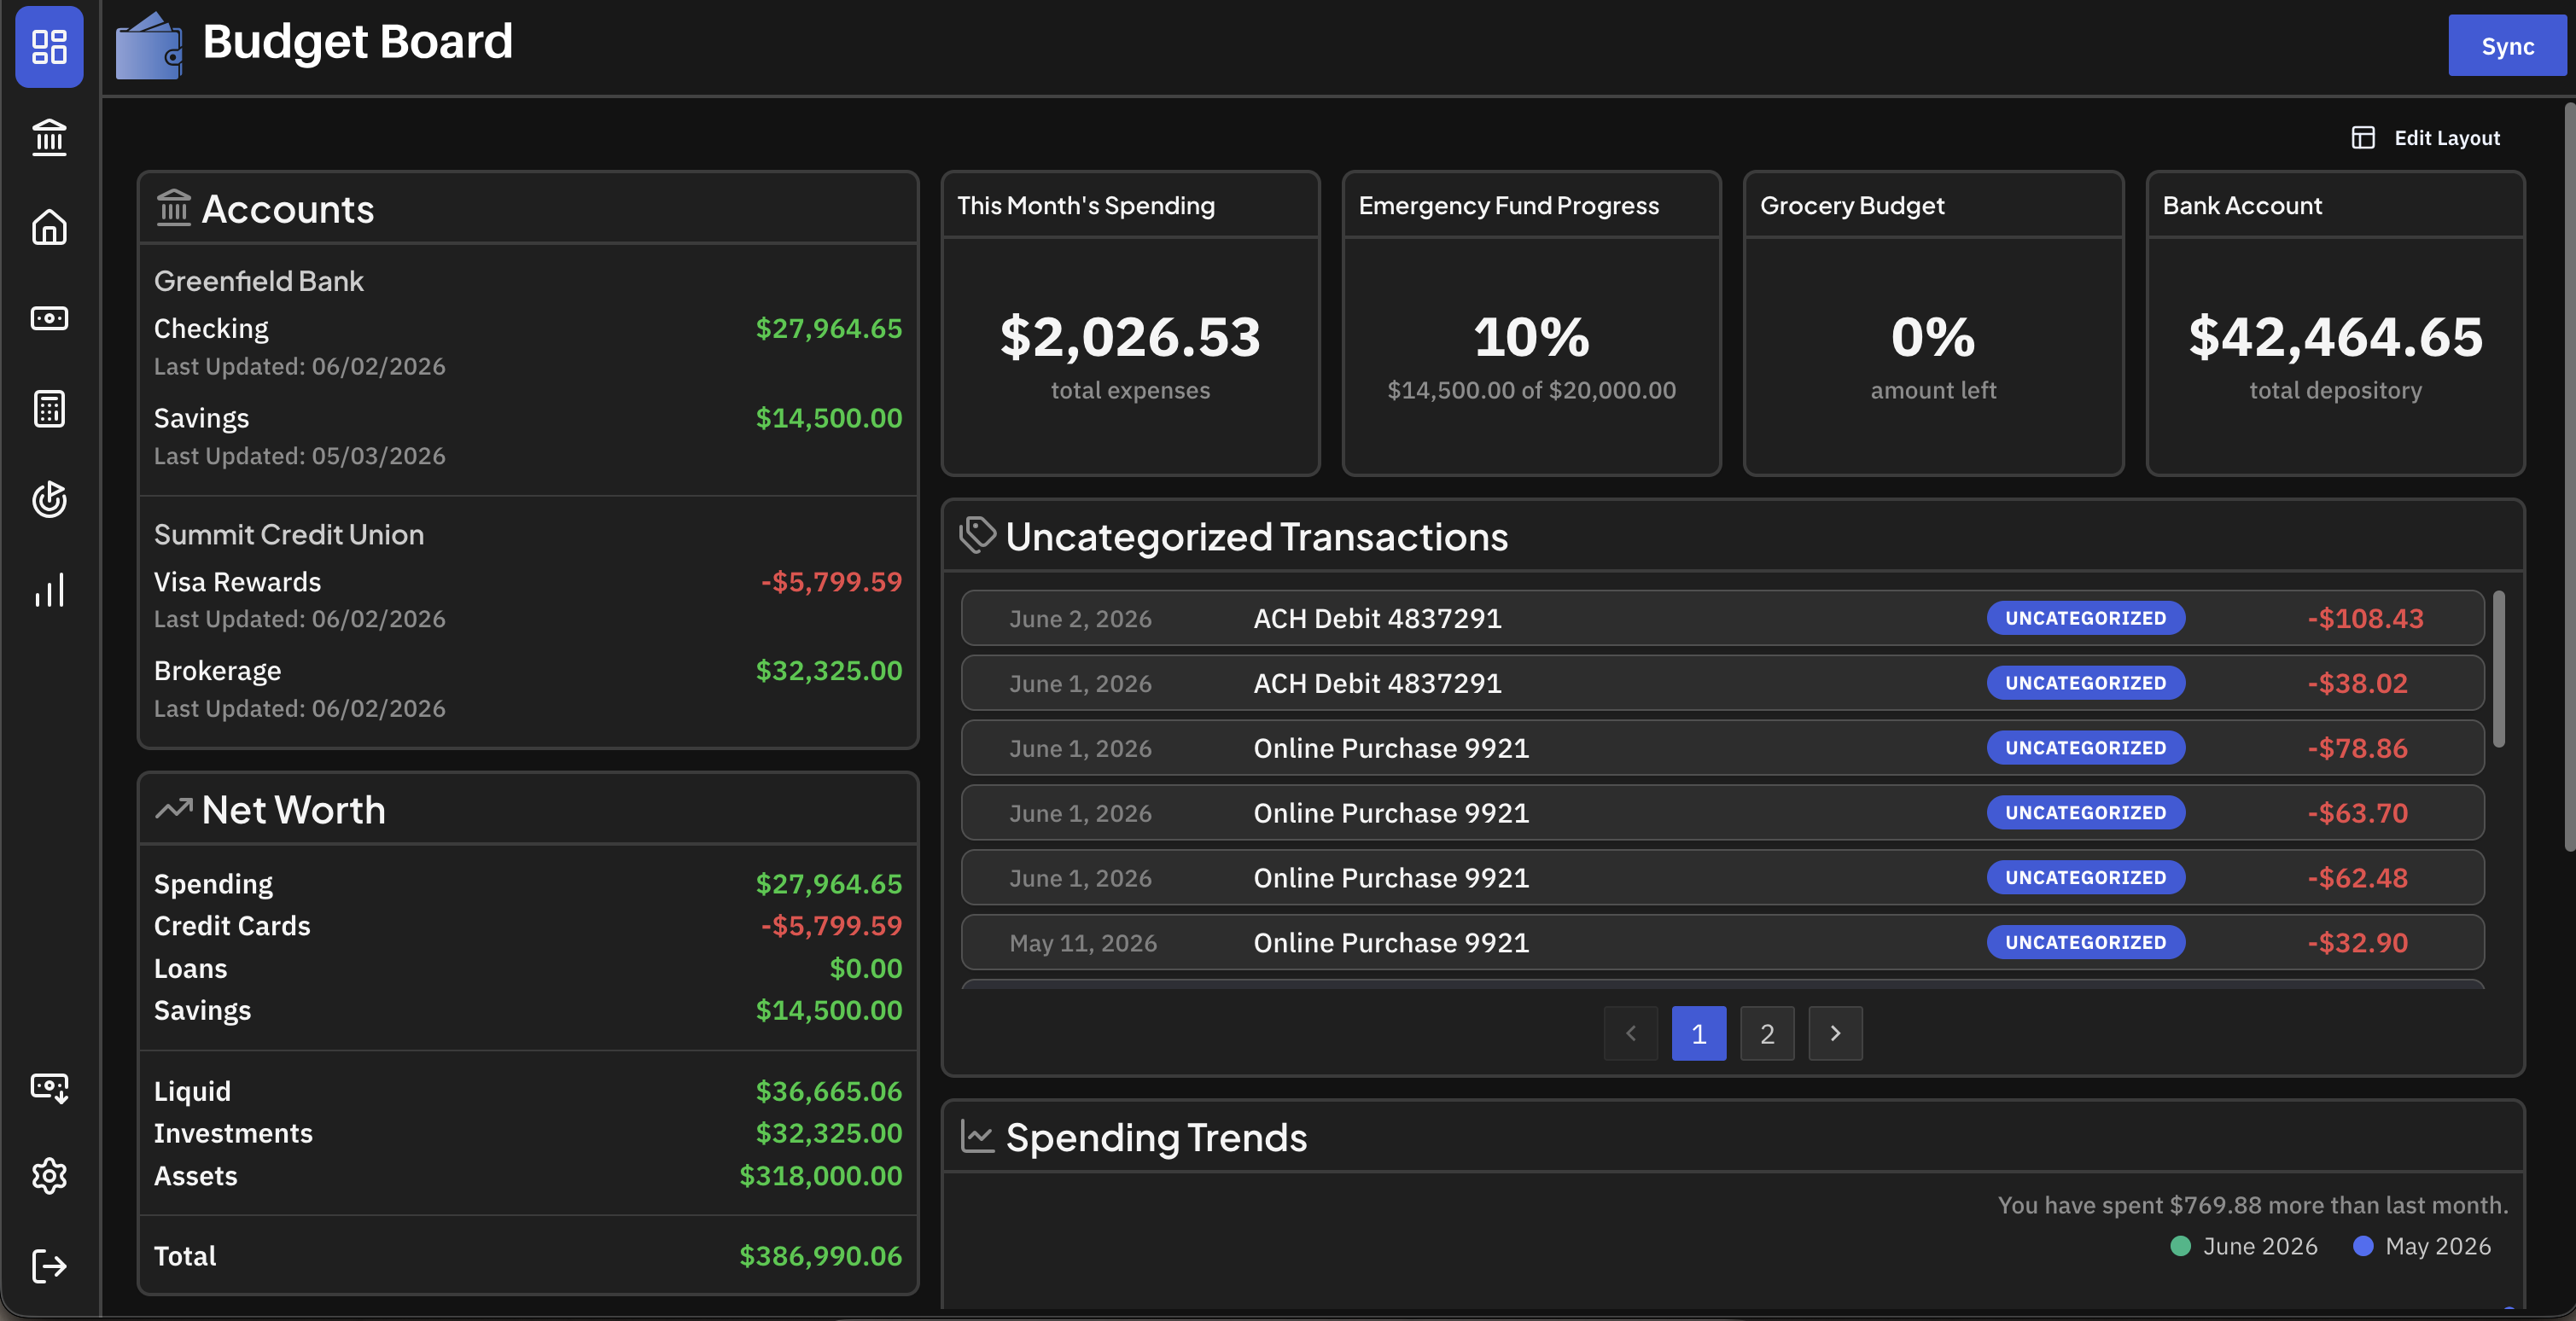Click the Budget Board title
Screen dimensions: 2576x1321
point(357,42)
